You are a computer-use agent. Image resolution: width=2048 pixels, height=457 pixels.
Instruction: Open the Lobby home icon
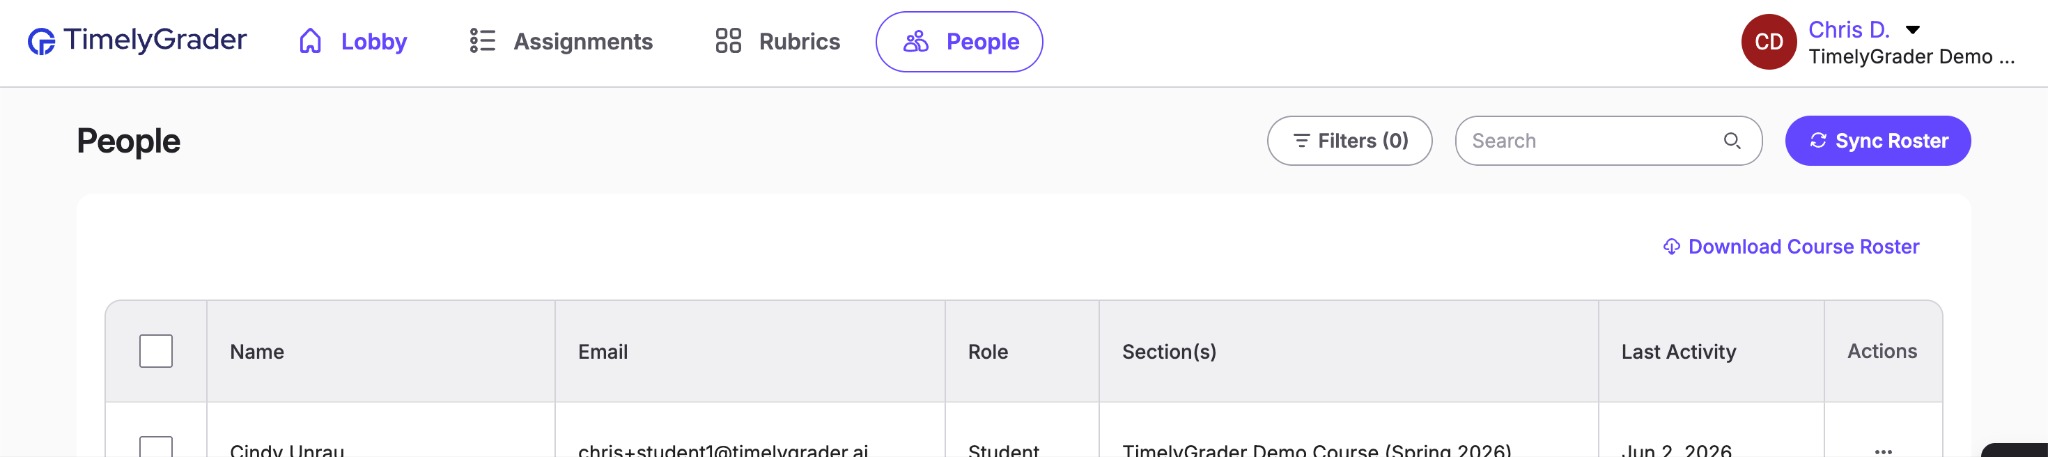click(x=311, y=41)
